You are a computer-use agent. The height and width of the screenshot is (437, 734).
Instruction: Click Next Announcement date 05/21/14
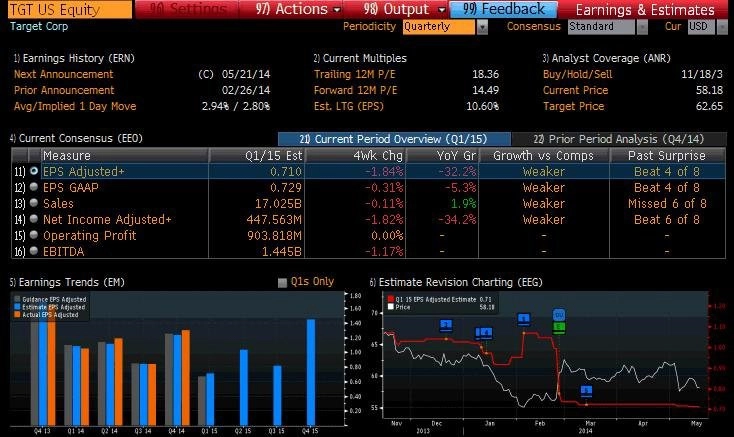(x=246, y=74)
